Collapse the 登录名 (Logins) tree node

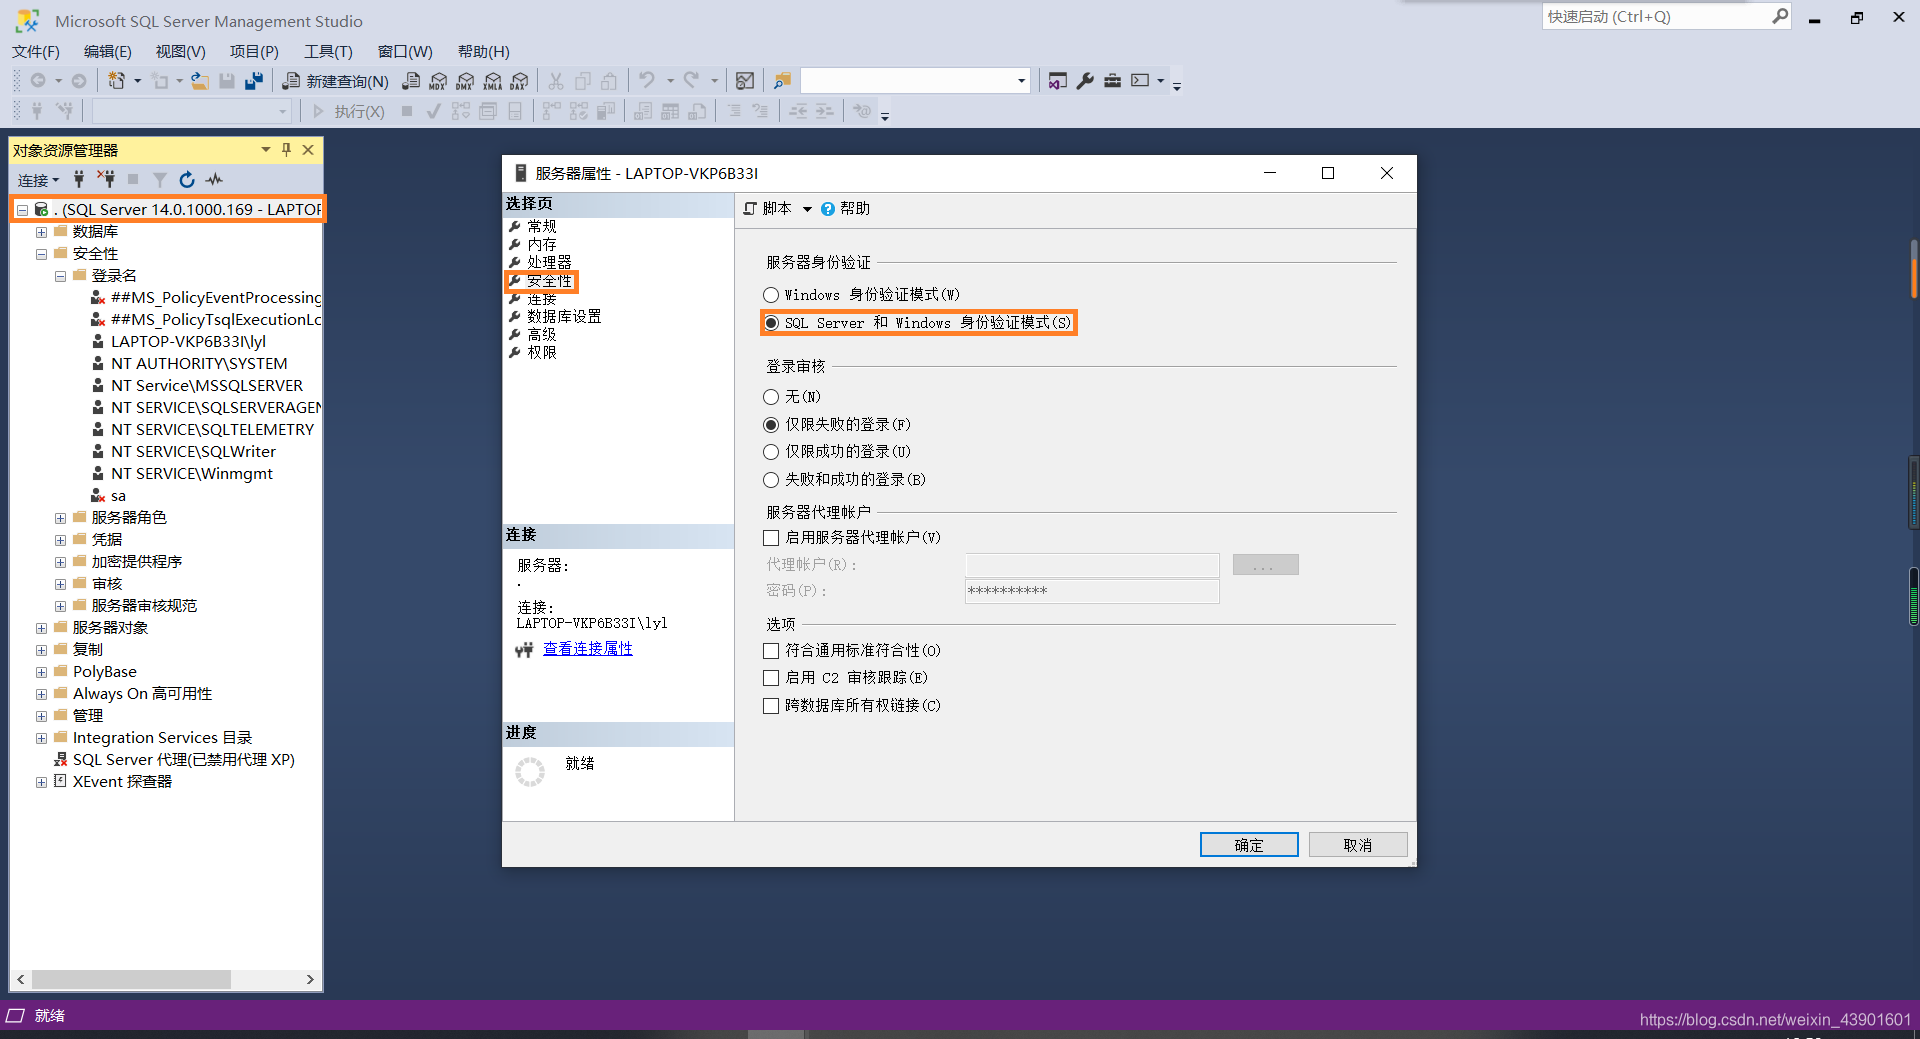[60, 276]
